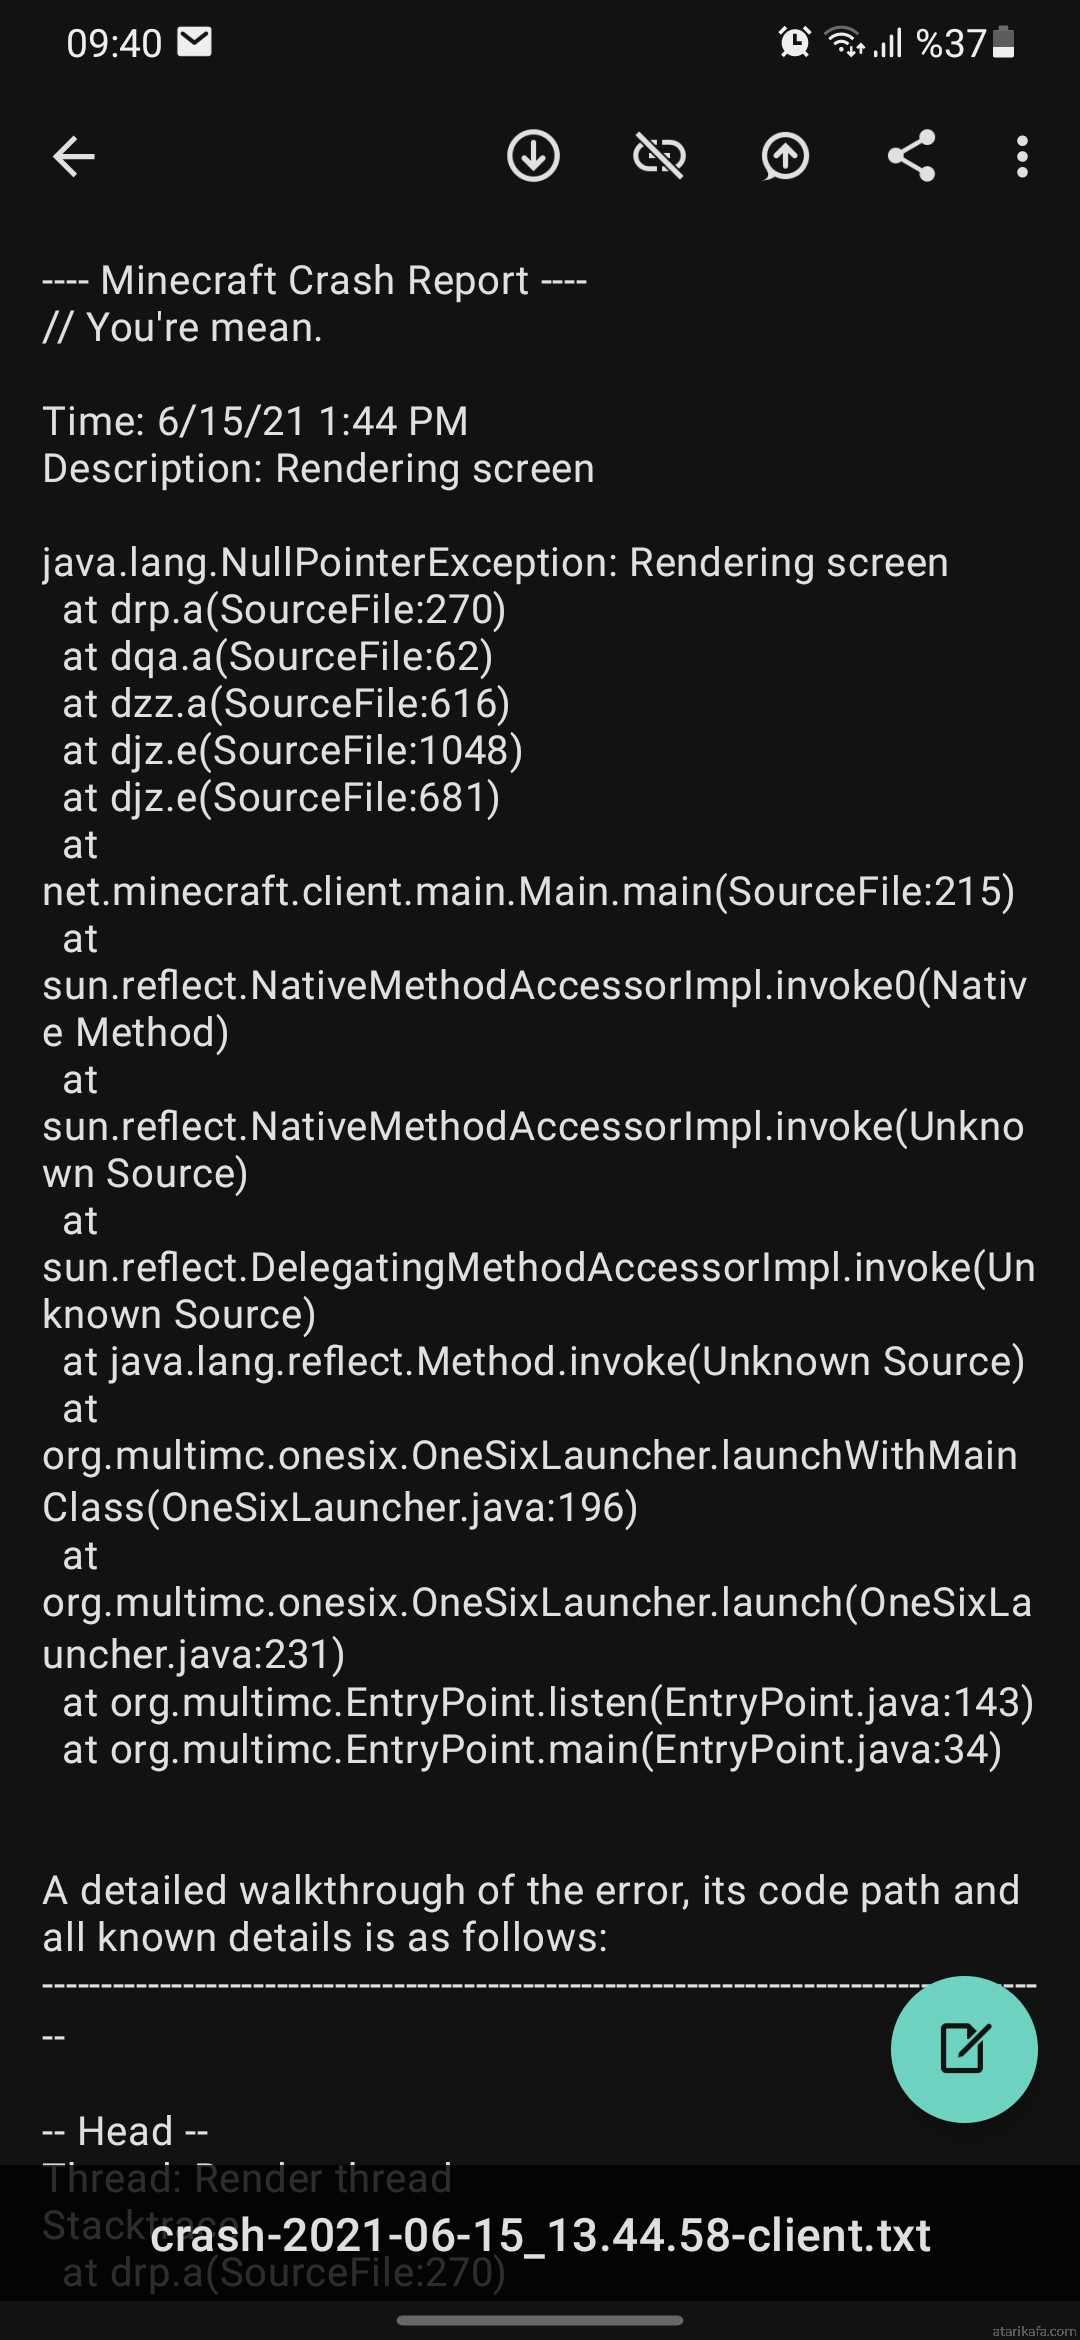Image resolution: width=1080 pixels, height=2340 pixels.
Task: Tap the NullPointerException error line
Action: [495, 562]
